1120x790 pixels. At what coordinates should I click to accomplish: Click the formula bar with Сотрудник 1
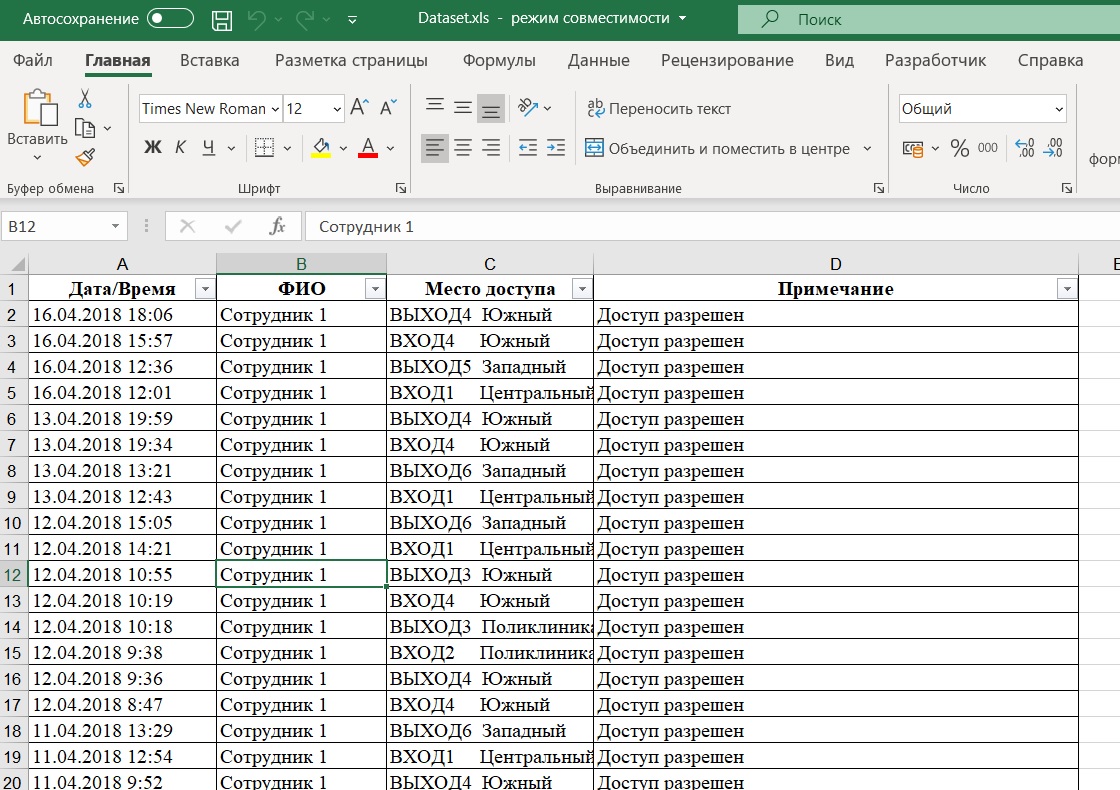pyautogui.click(x=711, y=226)
